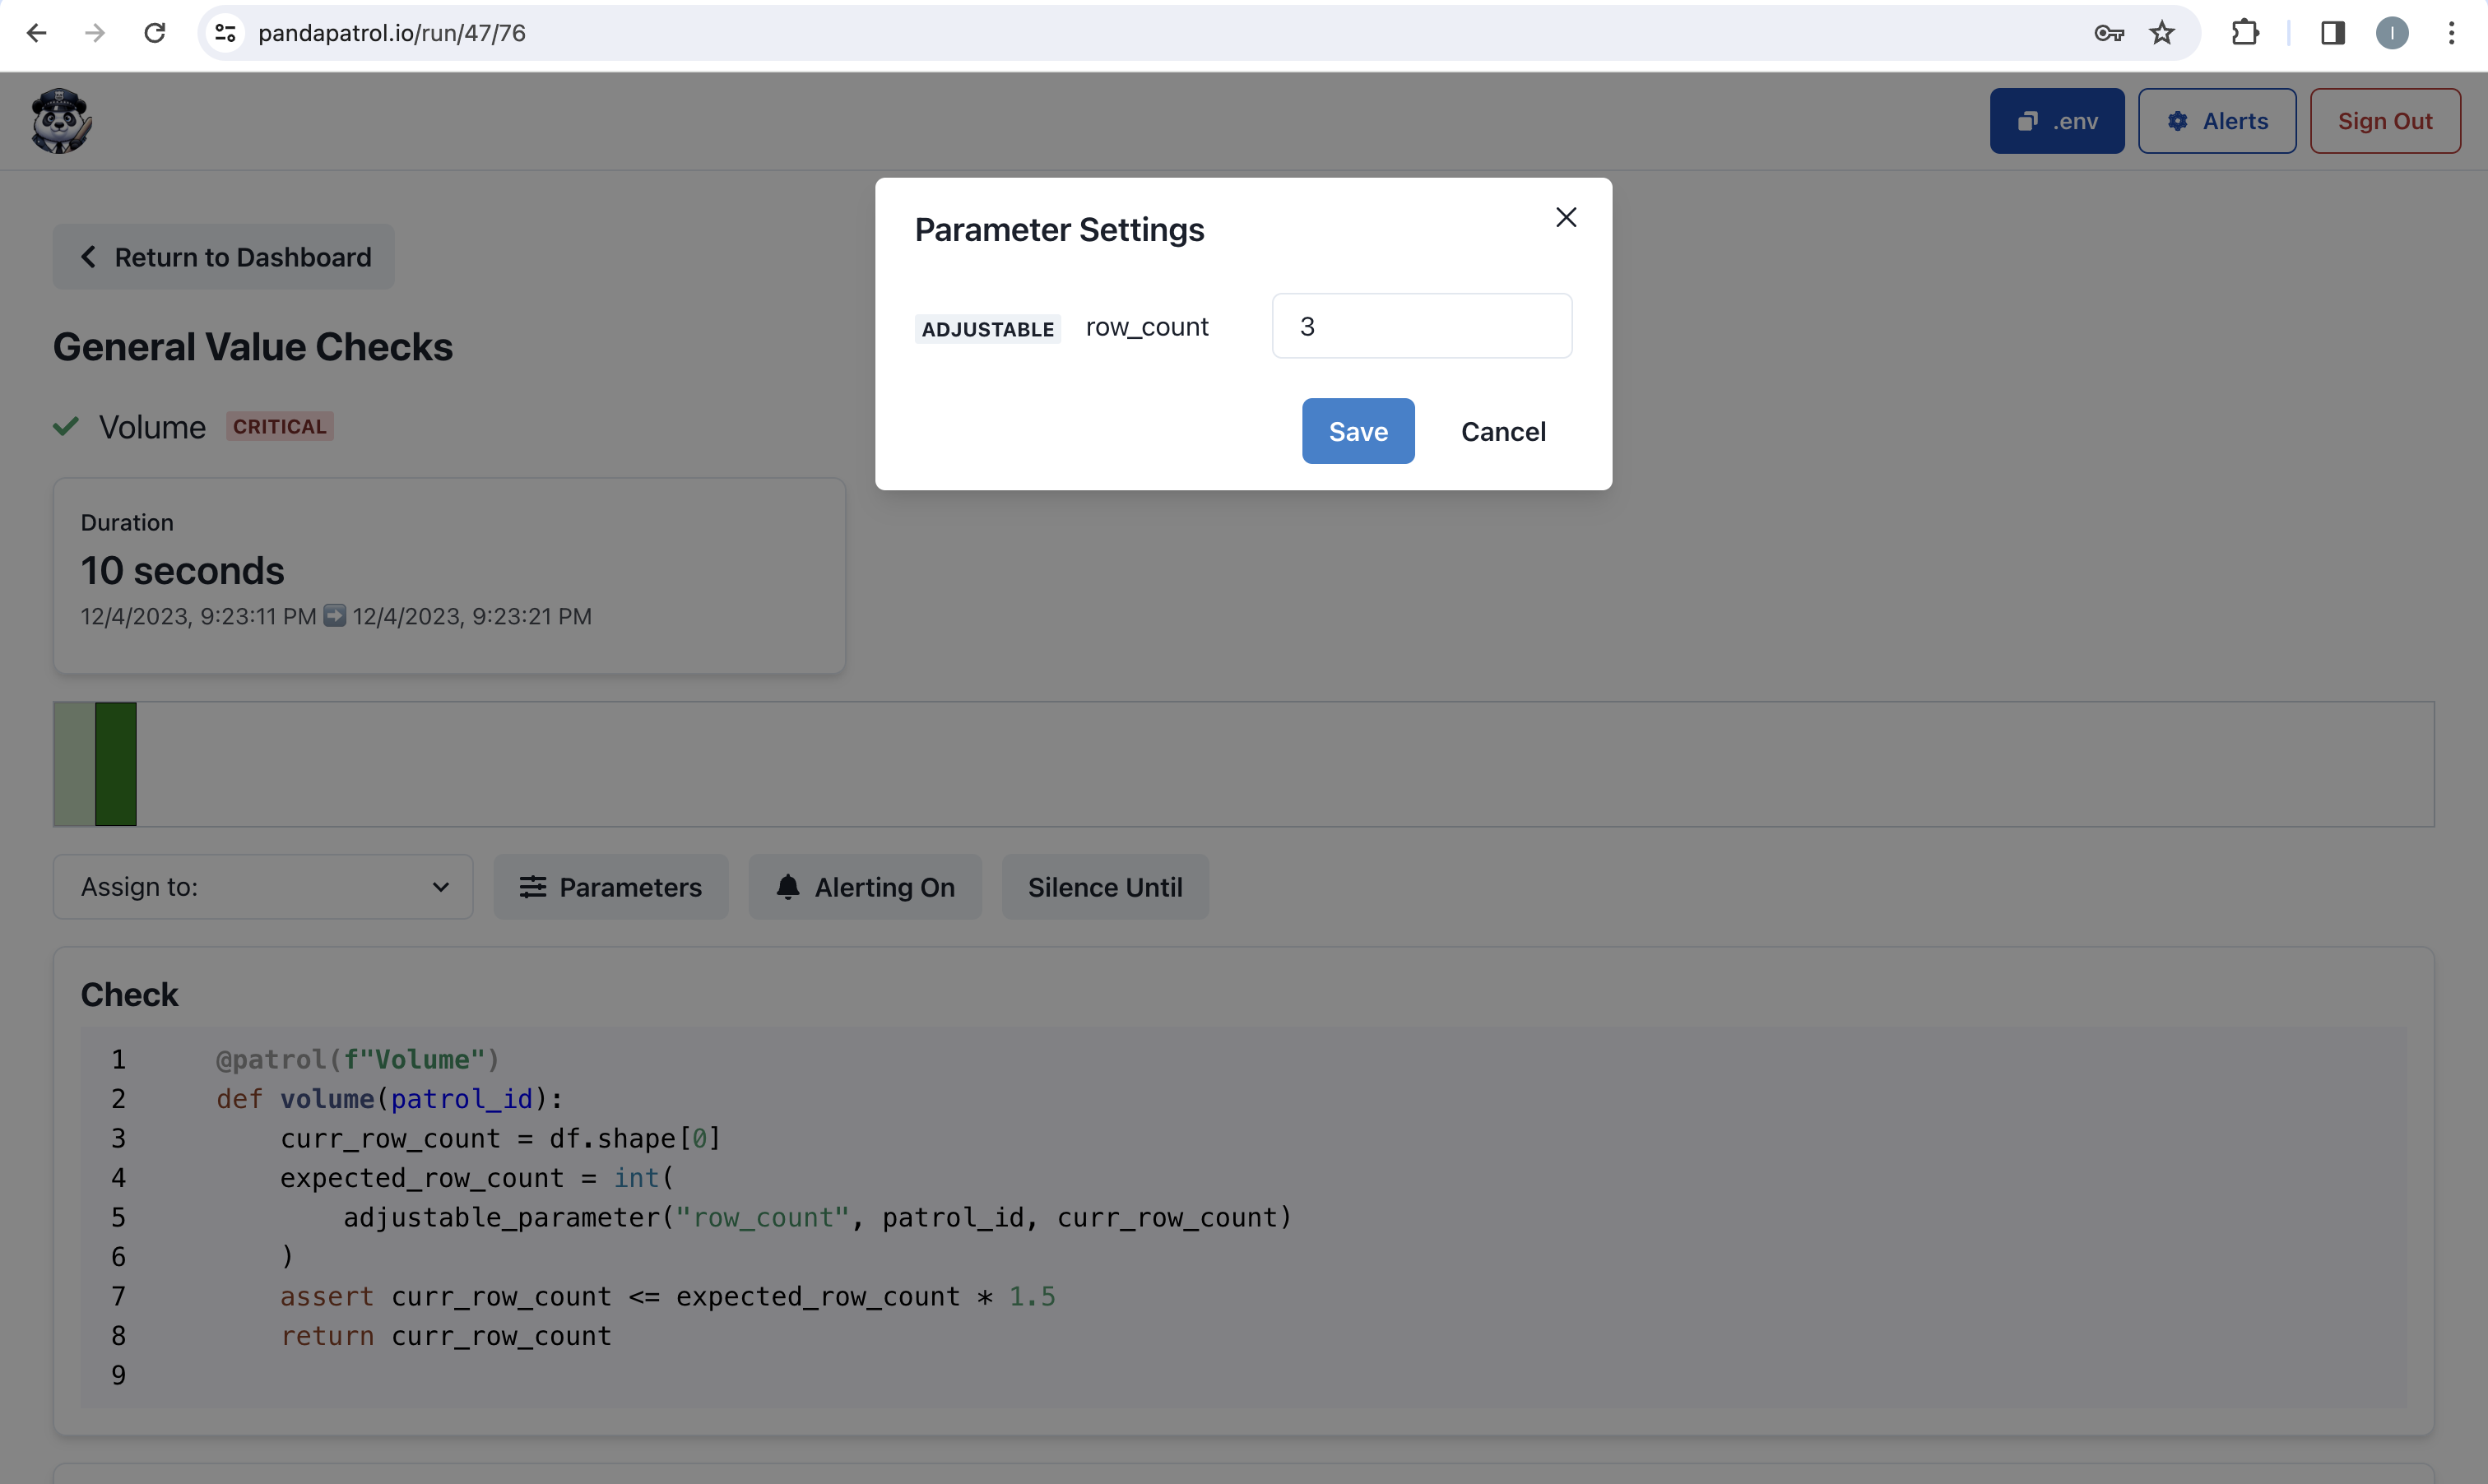The image size is (2488, 1484).
Task: Go back in browser history
Action: tap(37, 33)
